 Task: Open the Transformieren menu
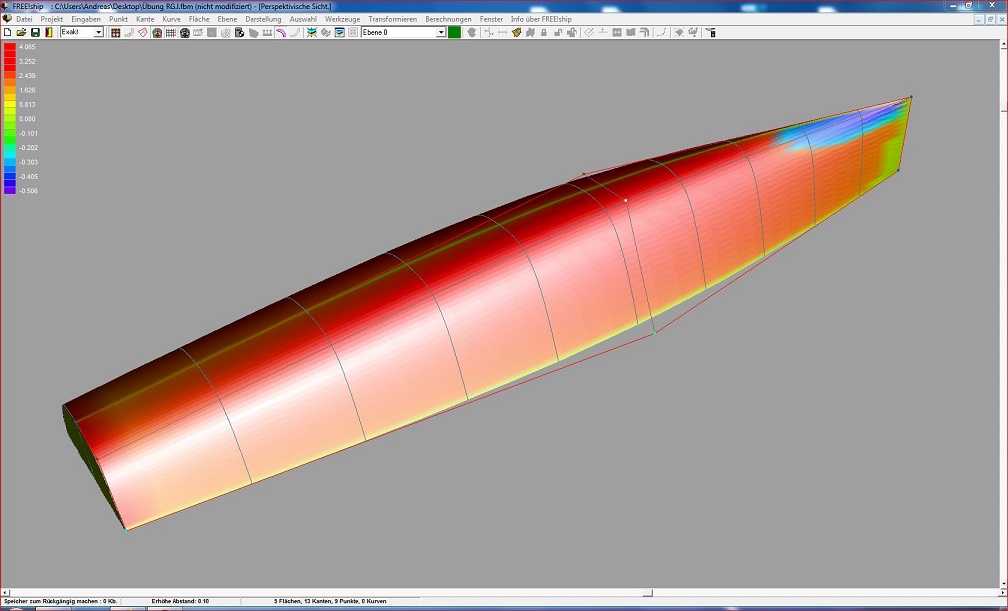coord(392,19)
